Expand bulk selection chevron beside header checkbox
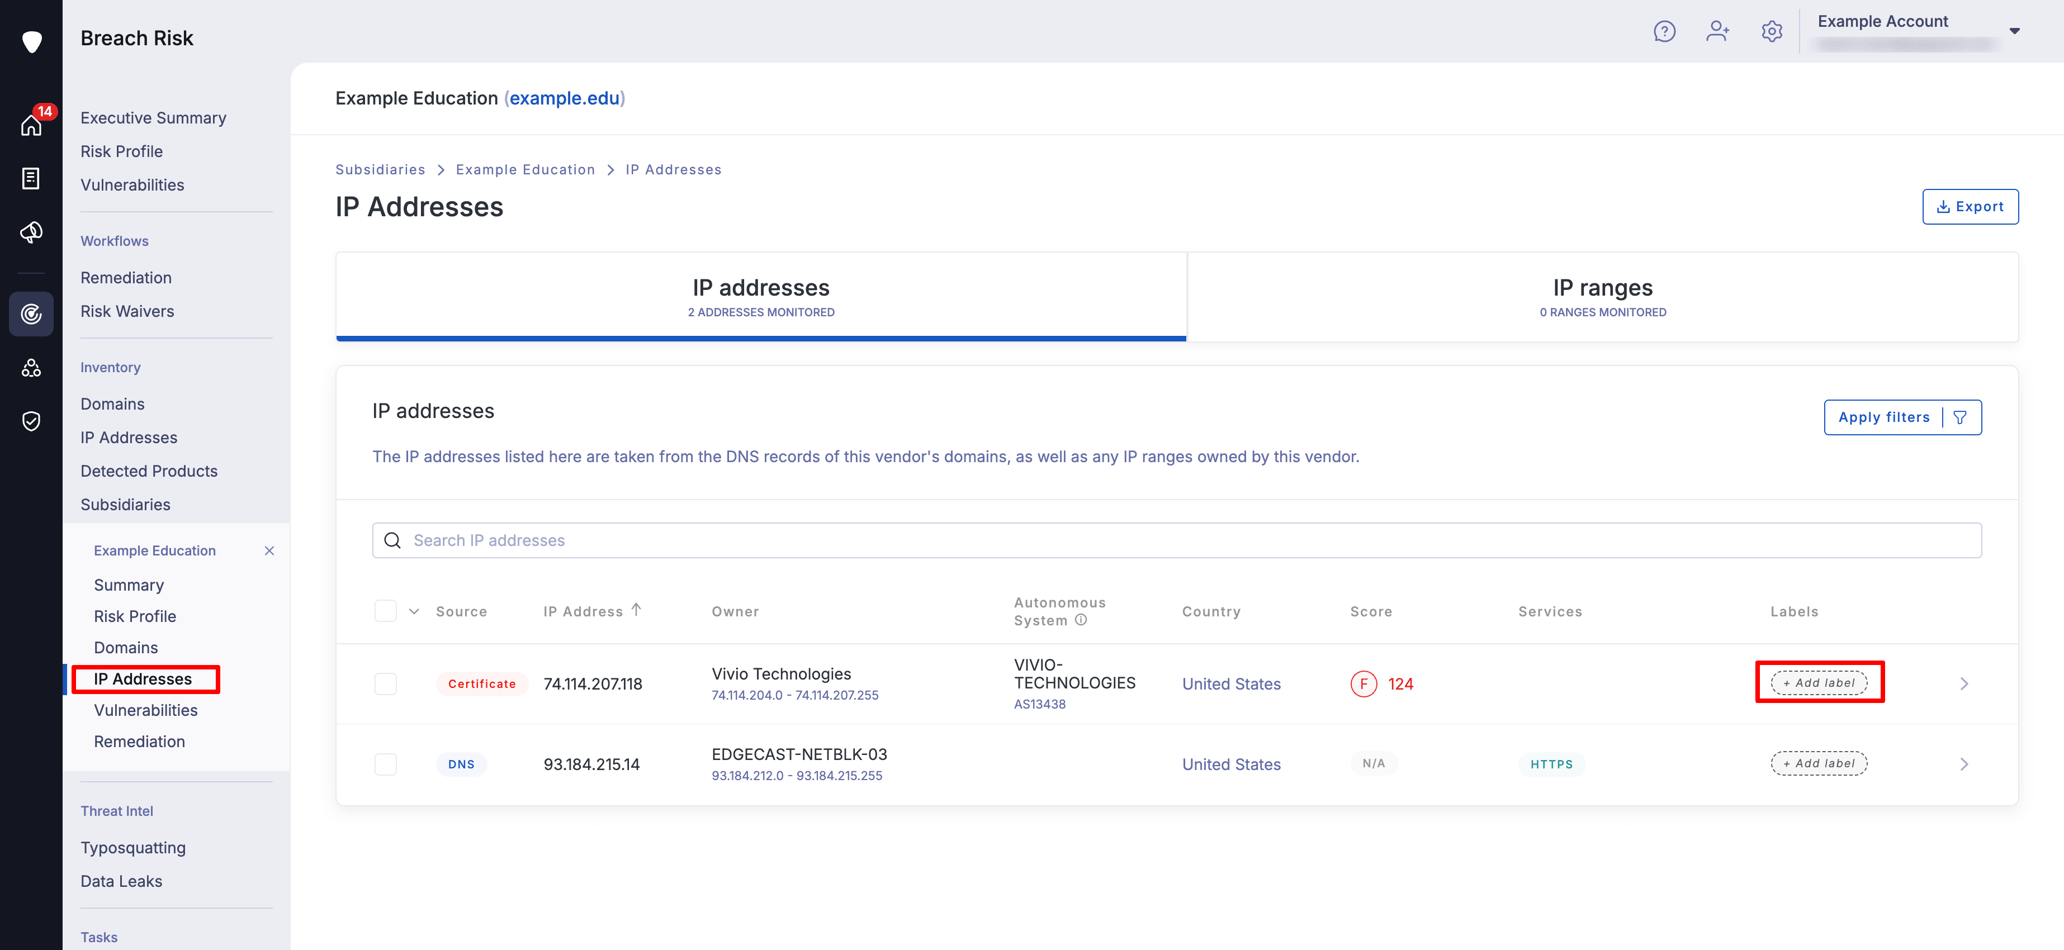 tap(414, 611)
